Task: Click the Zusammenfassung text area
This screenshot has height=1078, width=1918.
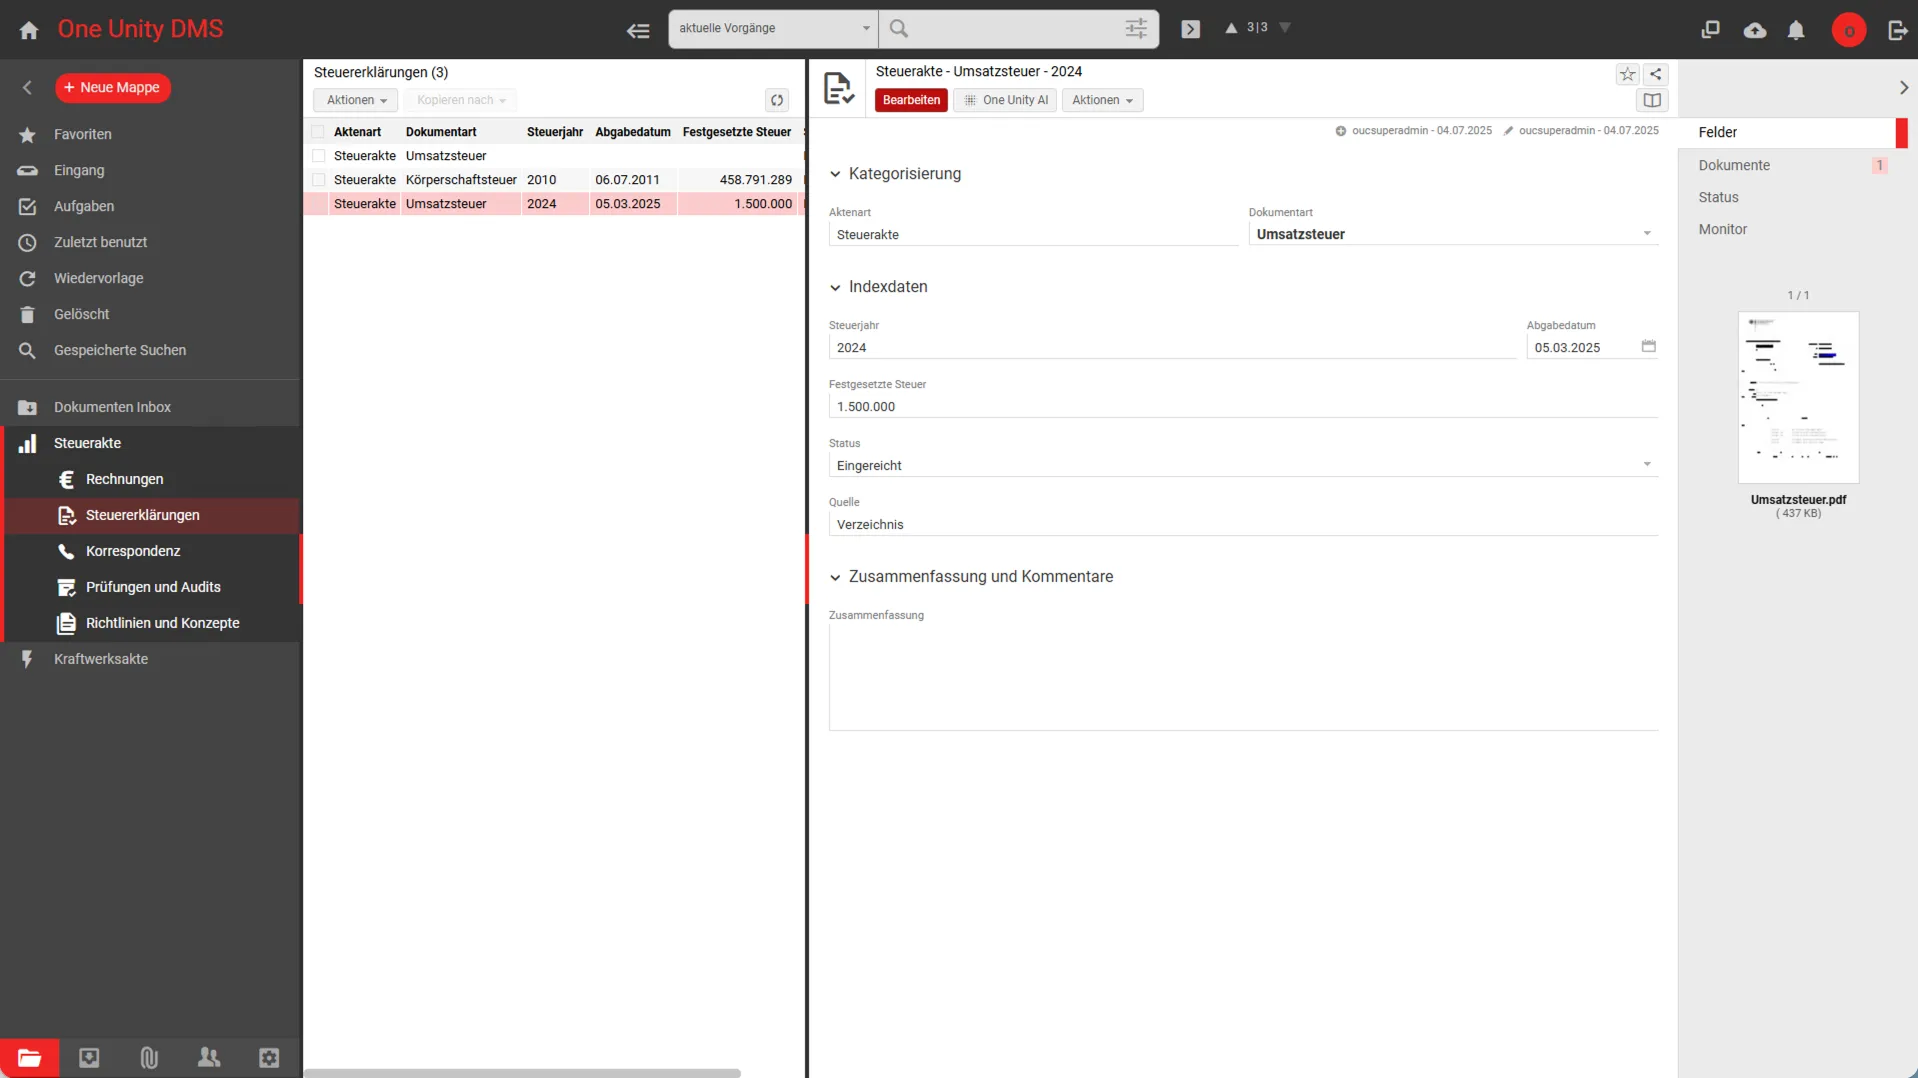Action: tap(1243, 677)
